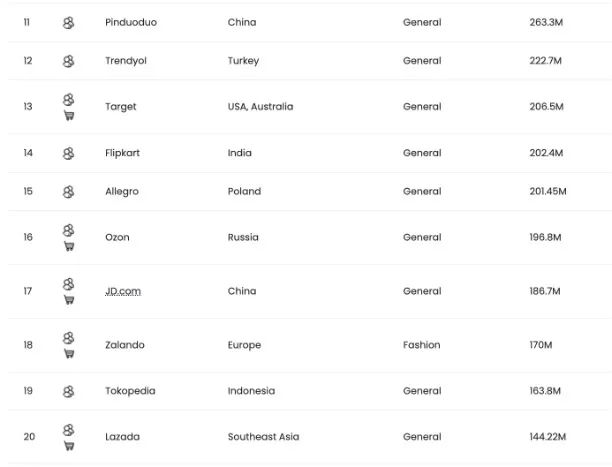Click the shopping cart icon beside Target
This screenshot has height=467, width=612.
point(69,116)
